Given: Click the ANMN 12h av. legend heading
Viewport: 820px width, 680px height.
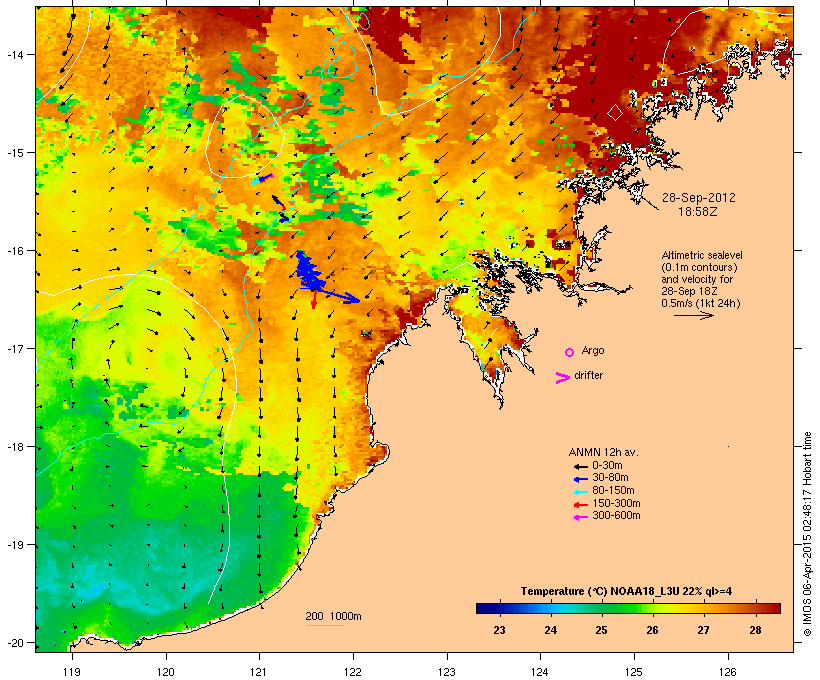Looking at the screenshot, I should tap(603, 452).
